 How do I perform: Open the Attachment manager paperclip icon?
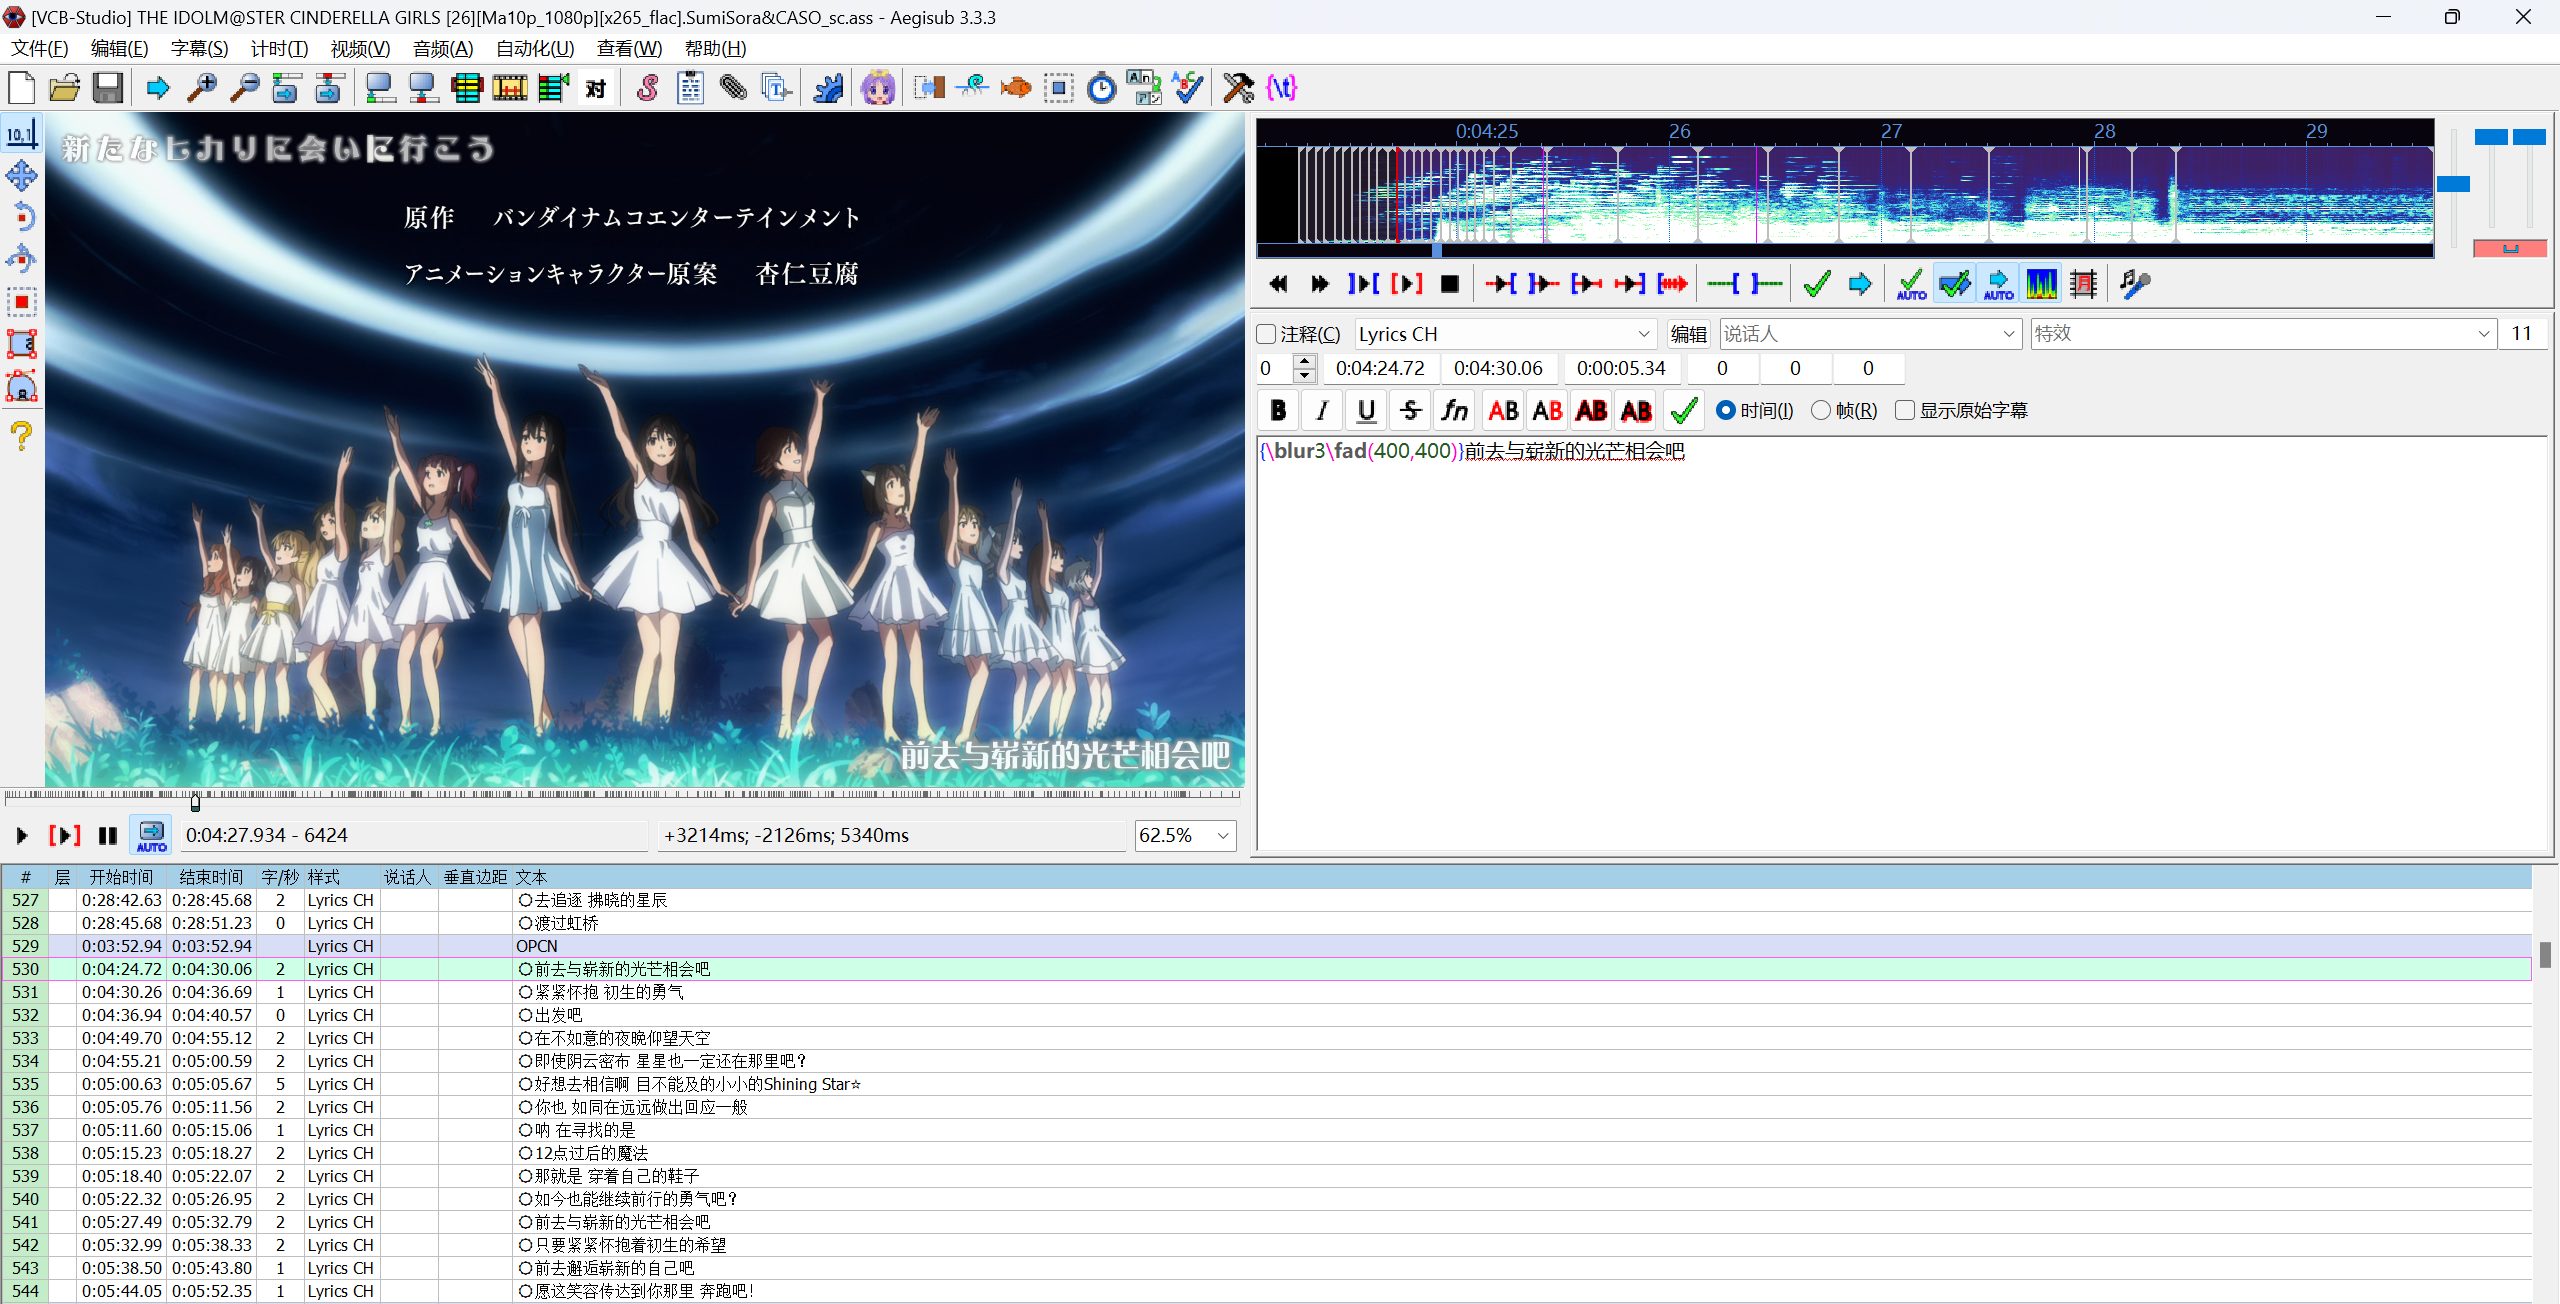pos(733,88)
